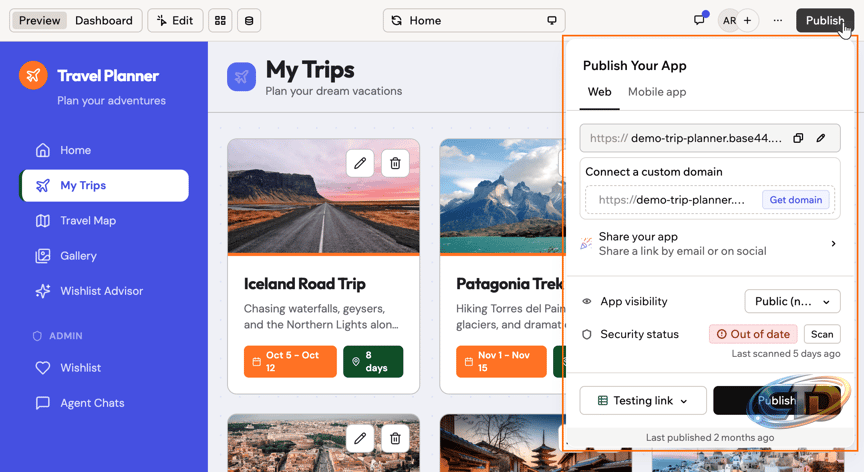The image size is (864, 472).
Task: Click the Home page selector bar
Action: pos(474,20)
